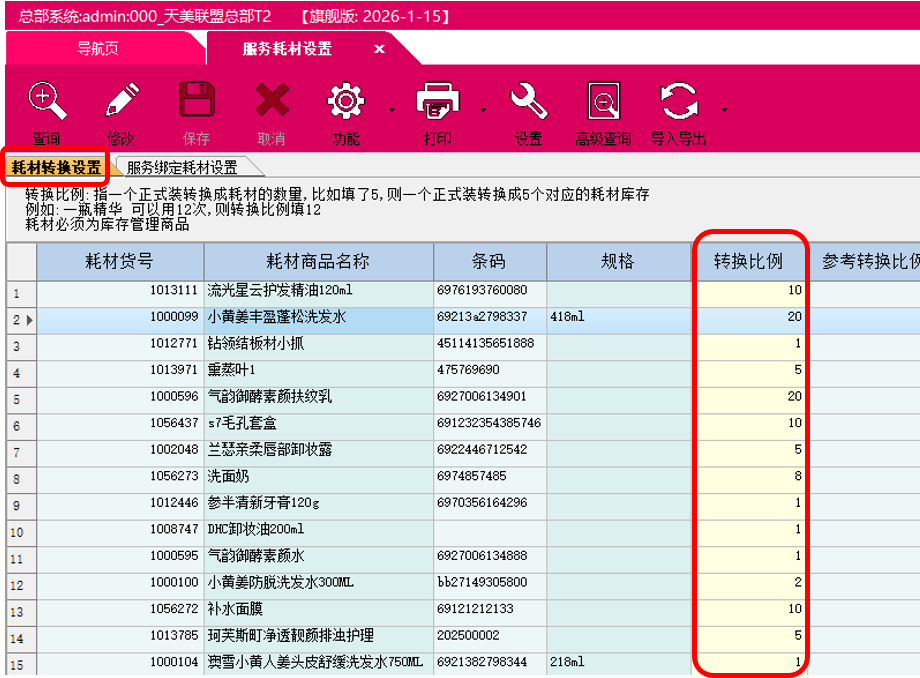The height and width of the screenshot is (678, 920).
Task: Switch to 服务绑定耗材设置 sub-tab
Action: click(x=182, y=168)
